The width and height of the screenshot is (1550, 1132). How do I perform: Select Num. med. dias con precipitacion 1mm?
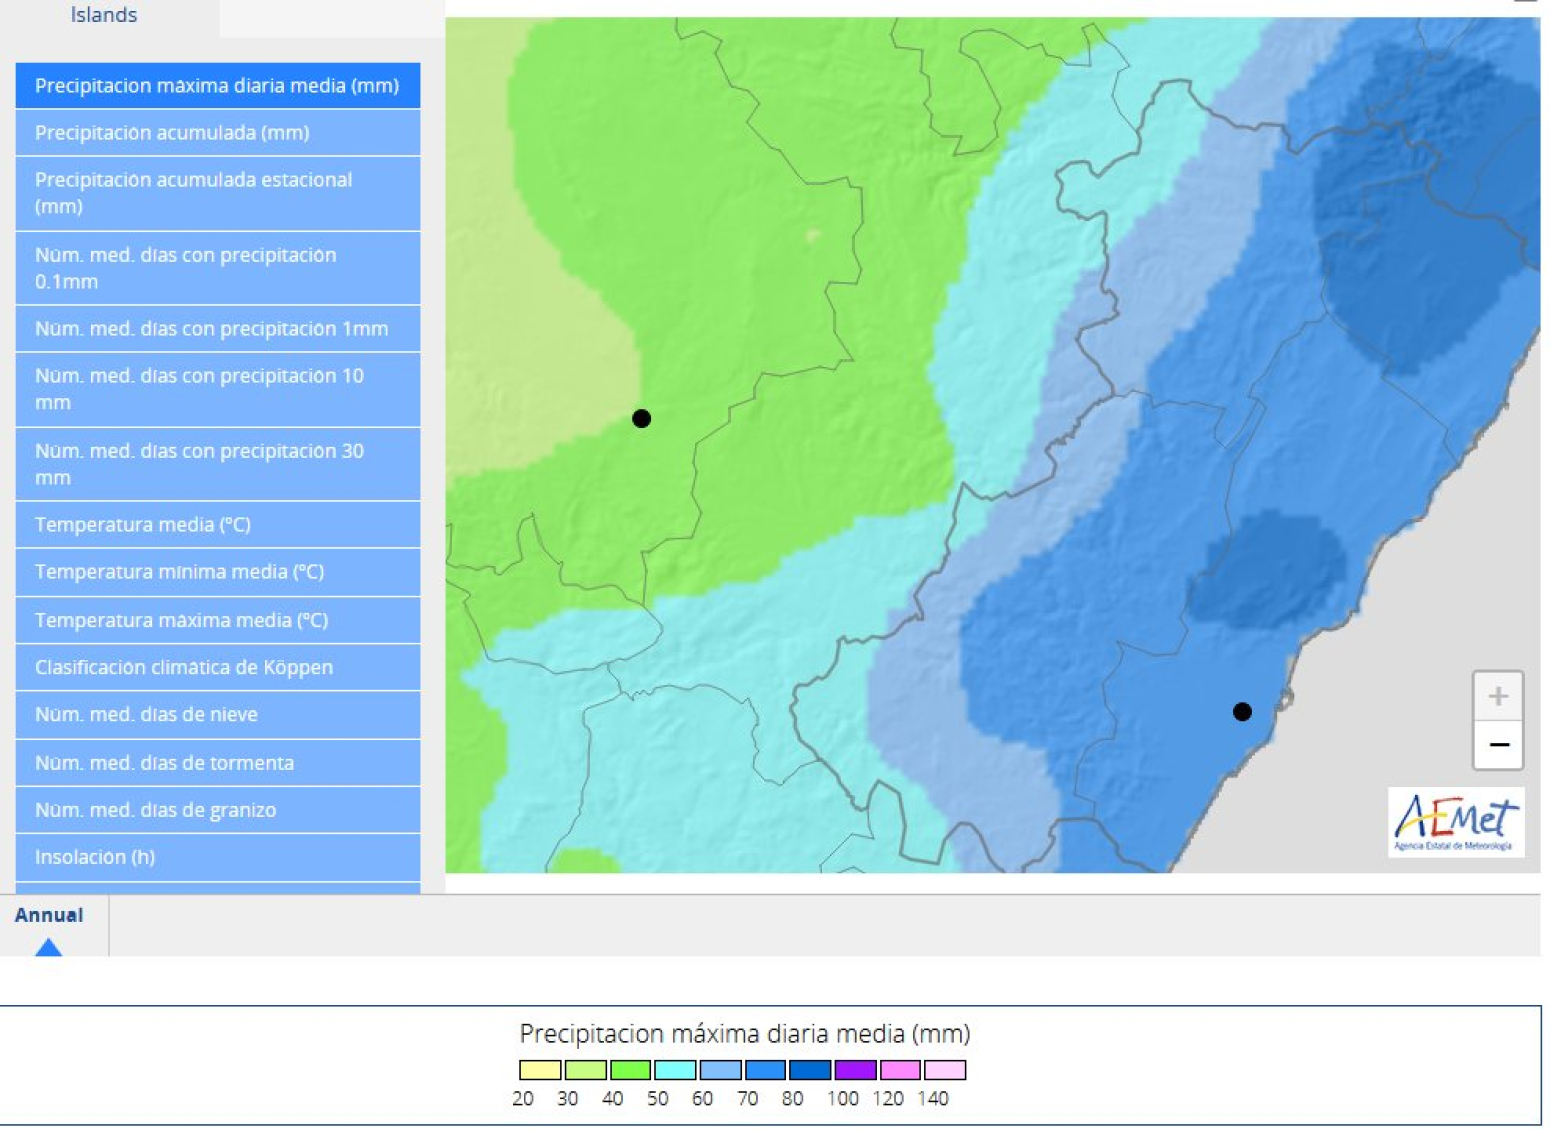coord(218,329)
